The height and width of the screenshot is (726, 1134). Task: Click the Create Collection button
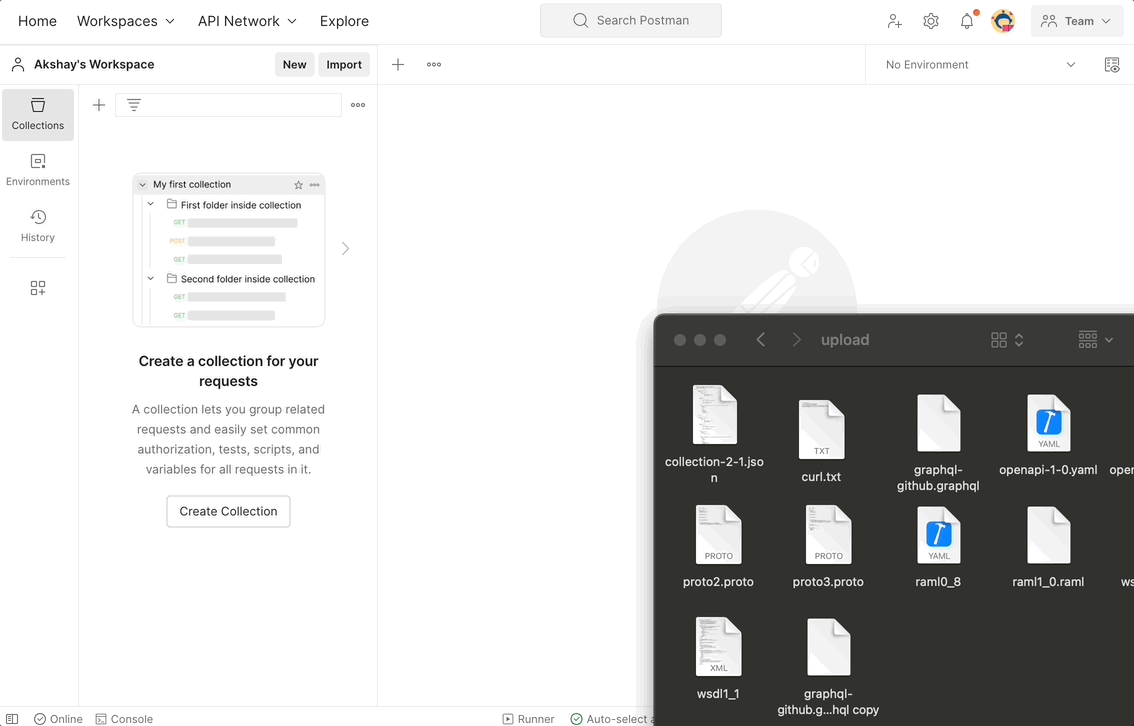pos(228,511)
